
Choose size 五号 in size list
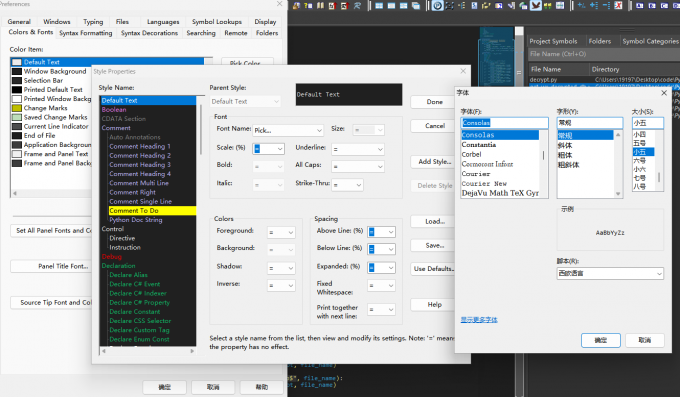(640, 143)
